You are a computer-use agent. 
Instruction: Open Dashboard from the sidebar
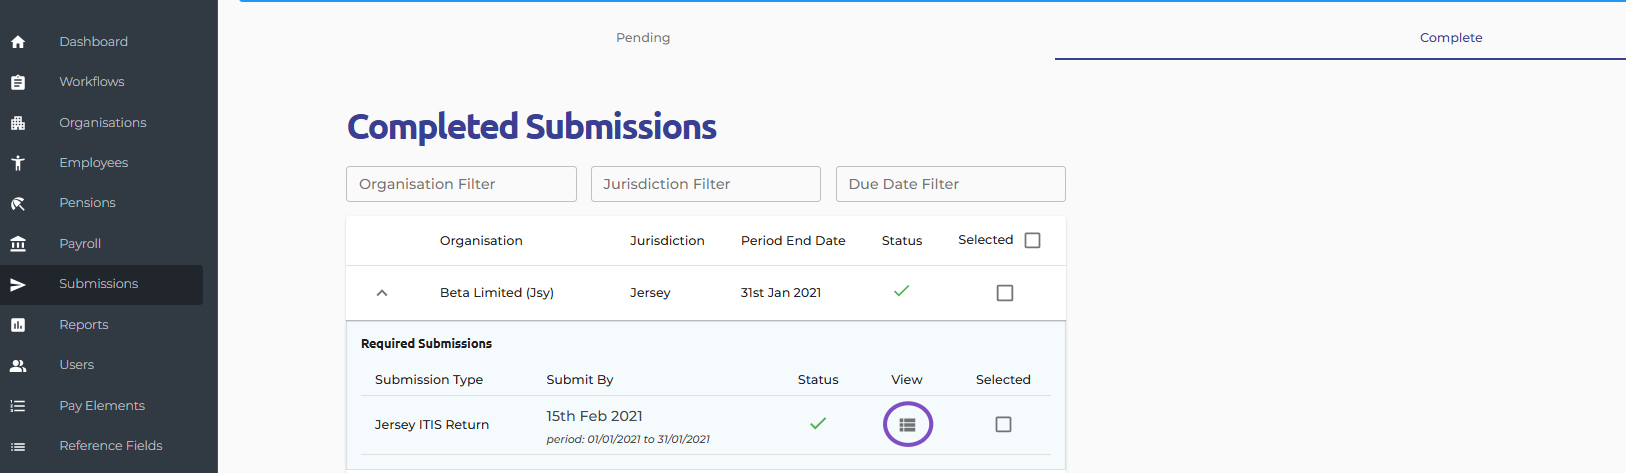[x=93, y=42]
